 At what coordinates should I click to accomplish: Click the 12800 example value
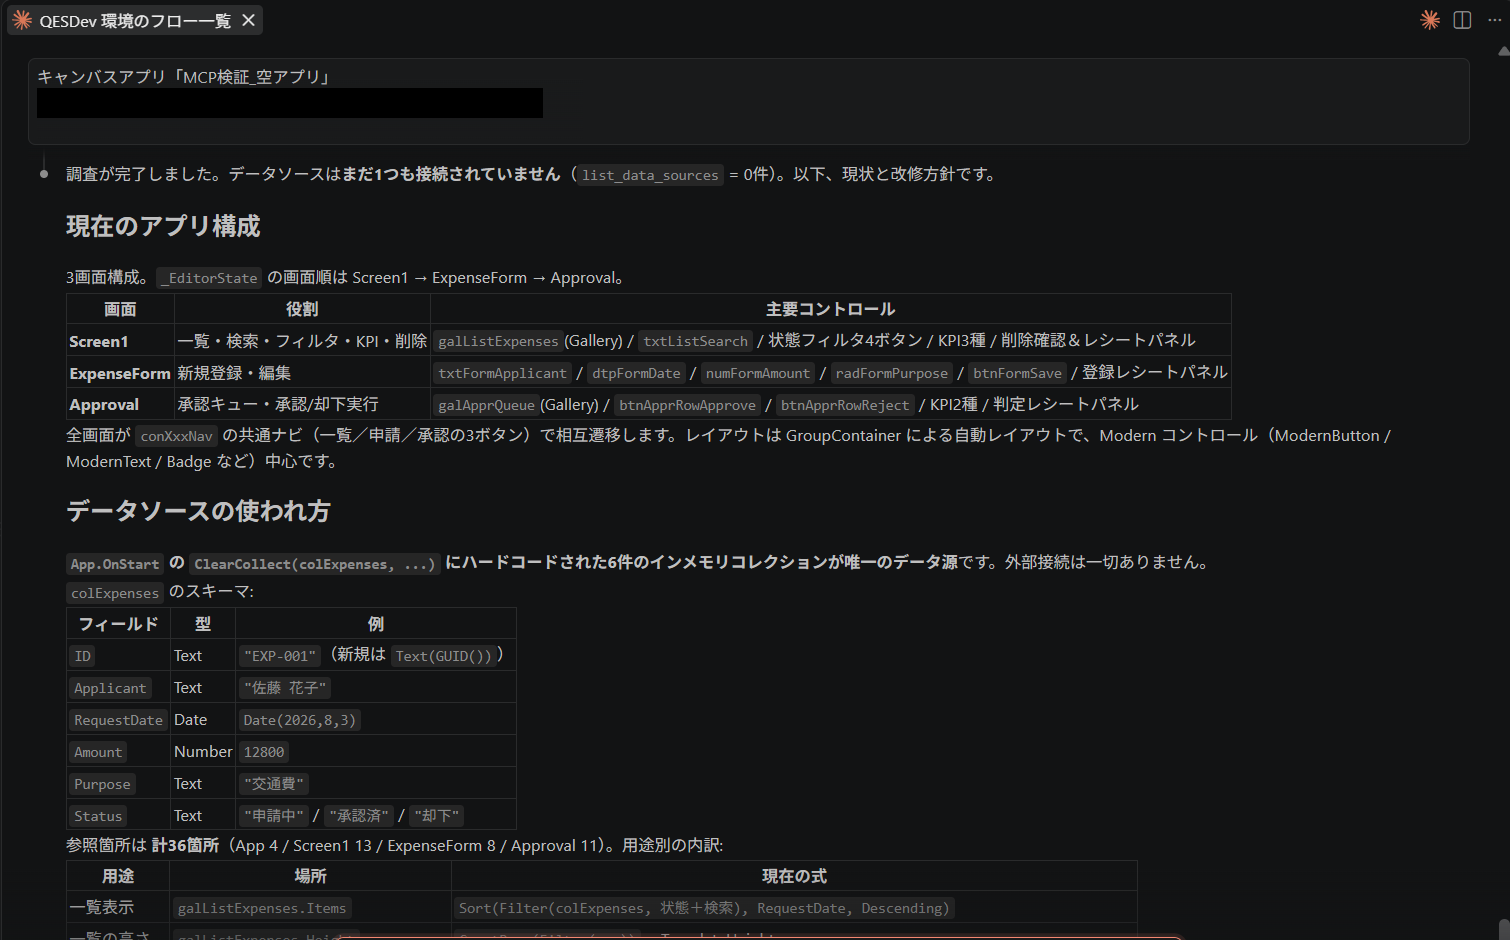point(264,752)
